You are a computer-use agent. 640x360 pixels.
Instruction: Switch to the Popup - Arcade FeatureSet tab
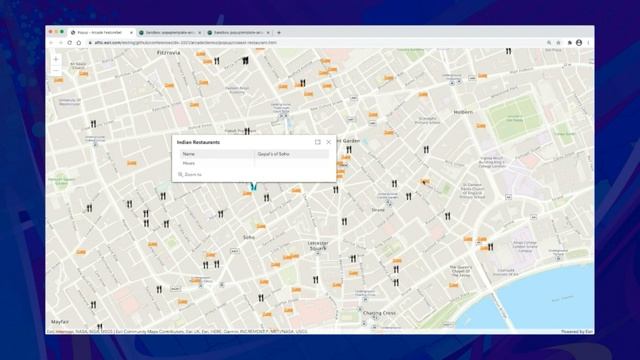pyautogui.click(x=100, y=32)
